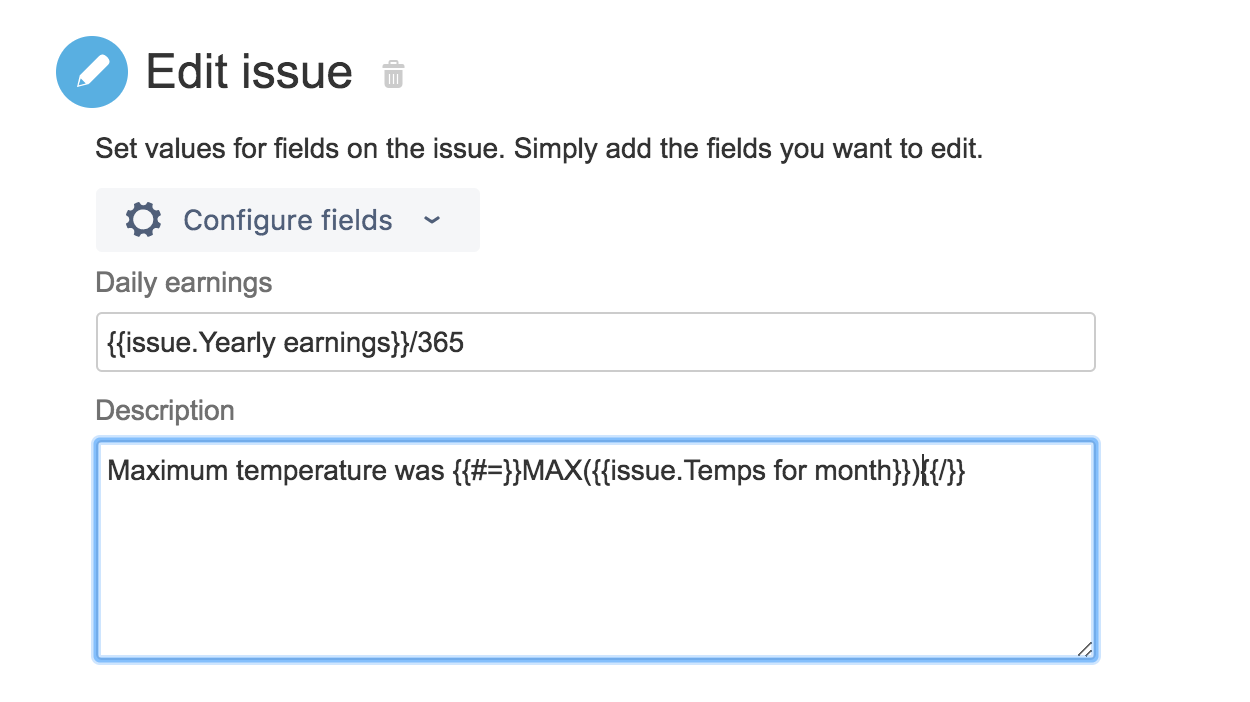
Task: Click the Description field label
Action: [165, 411]
